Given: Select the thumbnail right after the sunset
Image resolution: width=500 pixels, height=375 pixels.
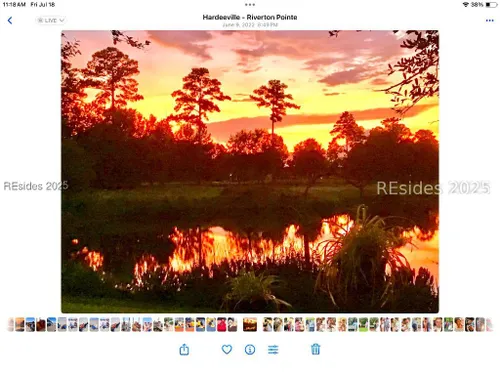Looking at the screenshot, I should click(x=267, y=325).
